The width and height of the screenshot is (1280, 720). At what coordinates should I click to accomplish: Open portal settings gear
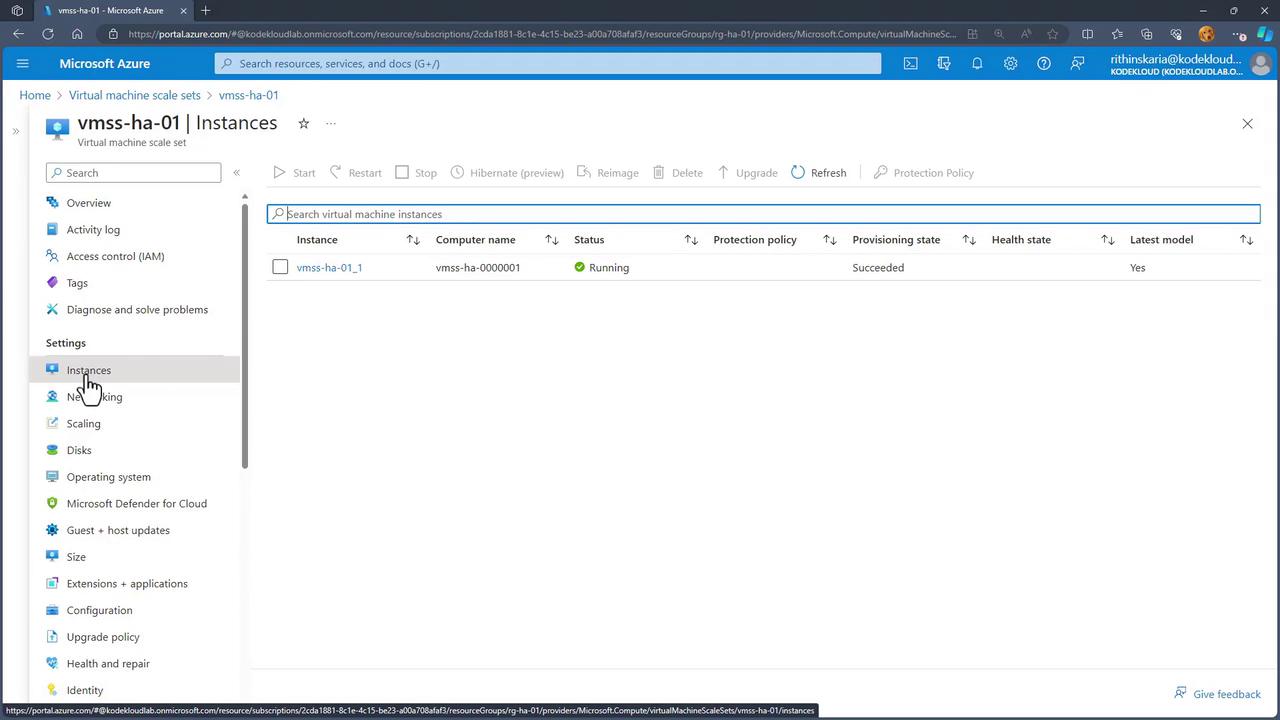[1010, 63]
